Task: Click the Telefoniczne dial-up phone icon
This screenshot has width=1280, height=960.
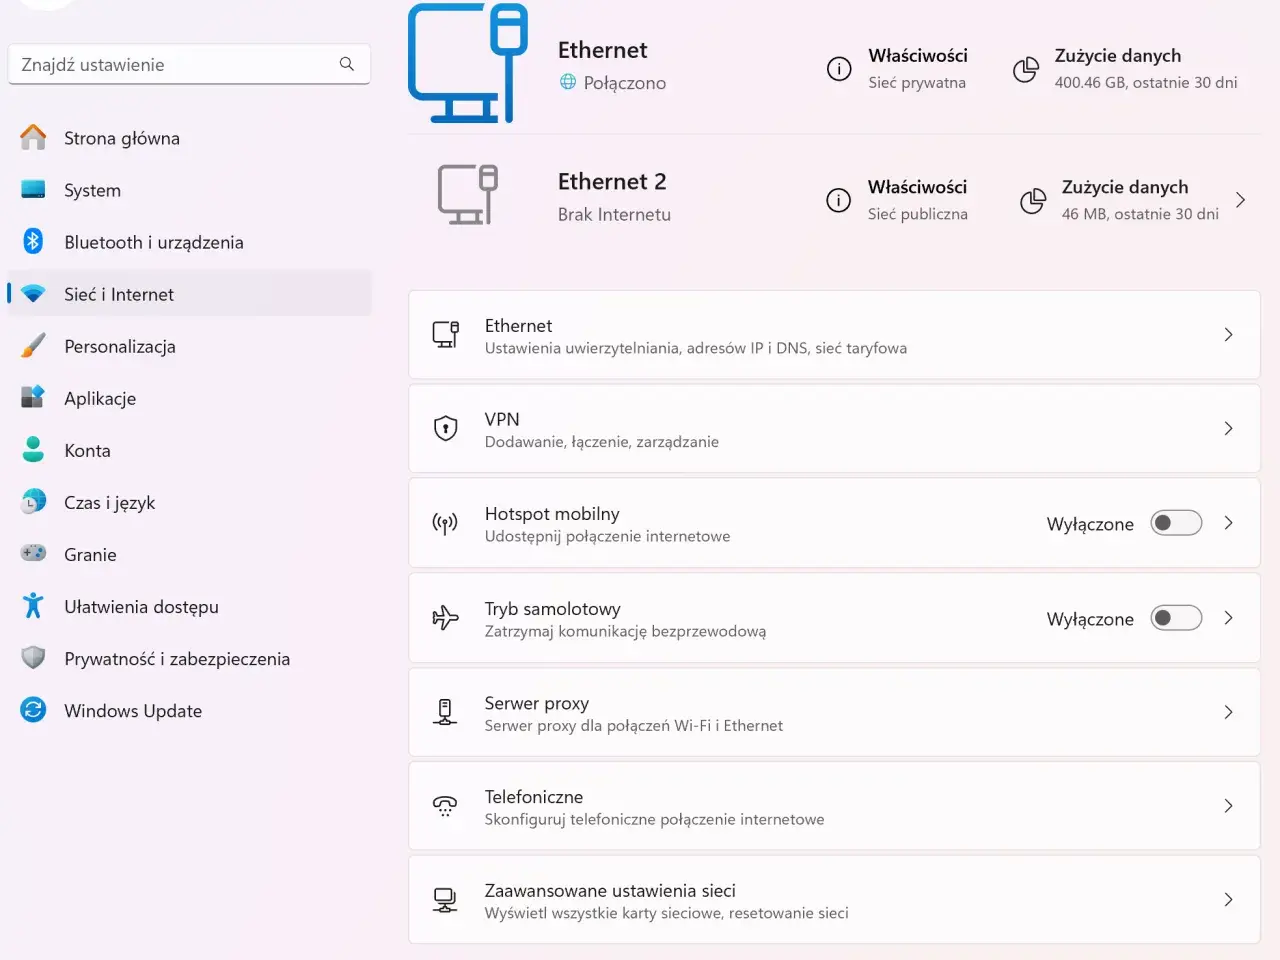Action: click(x=445, y=806)
